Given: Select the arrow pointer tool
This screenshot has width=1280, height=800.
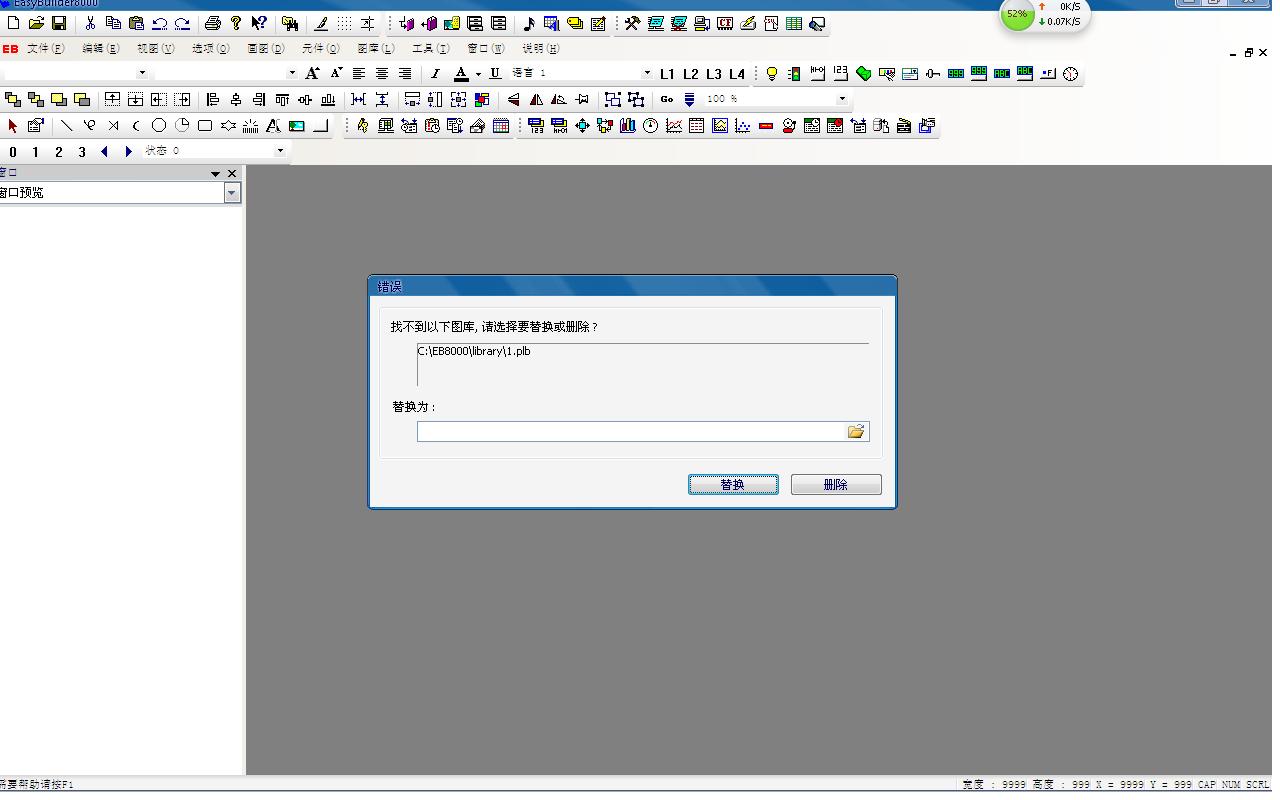Looking at the screenshot, I should point(13,126).
